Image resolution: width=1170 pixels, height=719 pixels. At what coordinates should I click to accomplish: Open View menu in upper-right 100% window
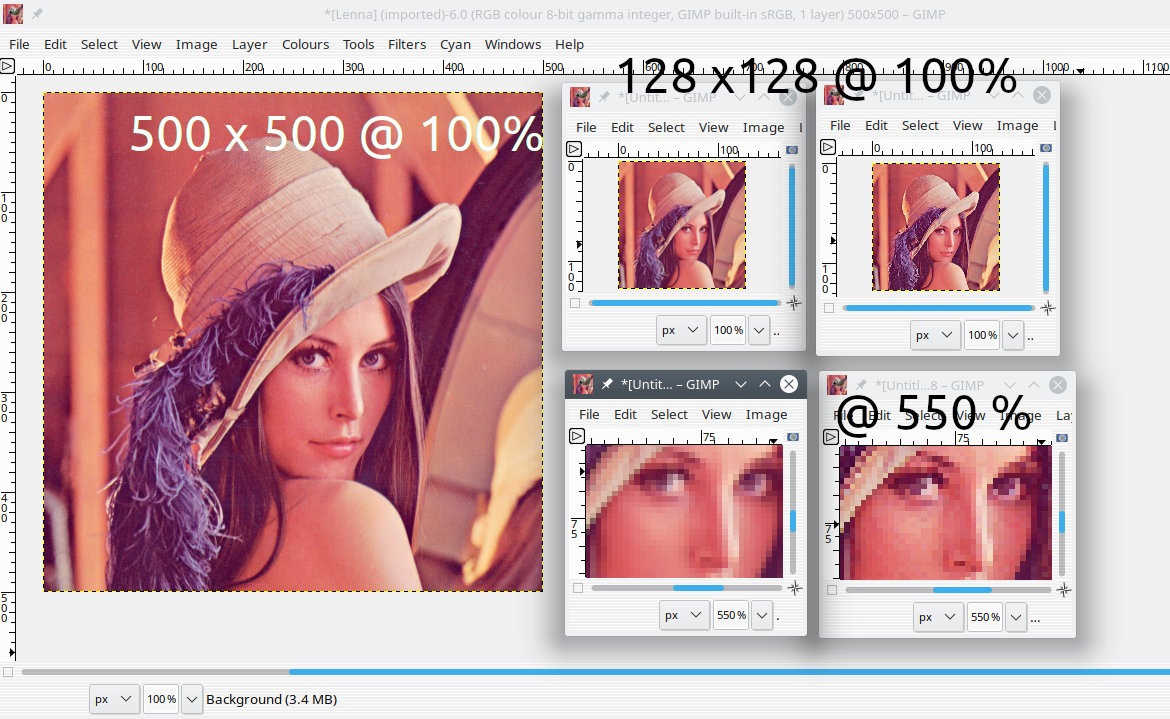click(967, 125)
